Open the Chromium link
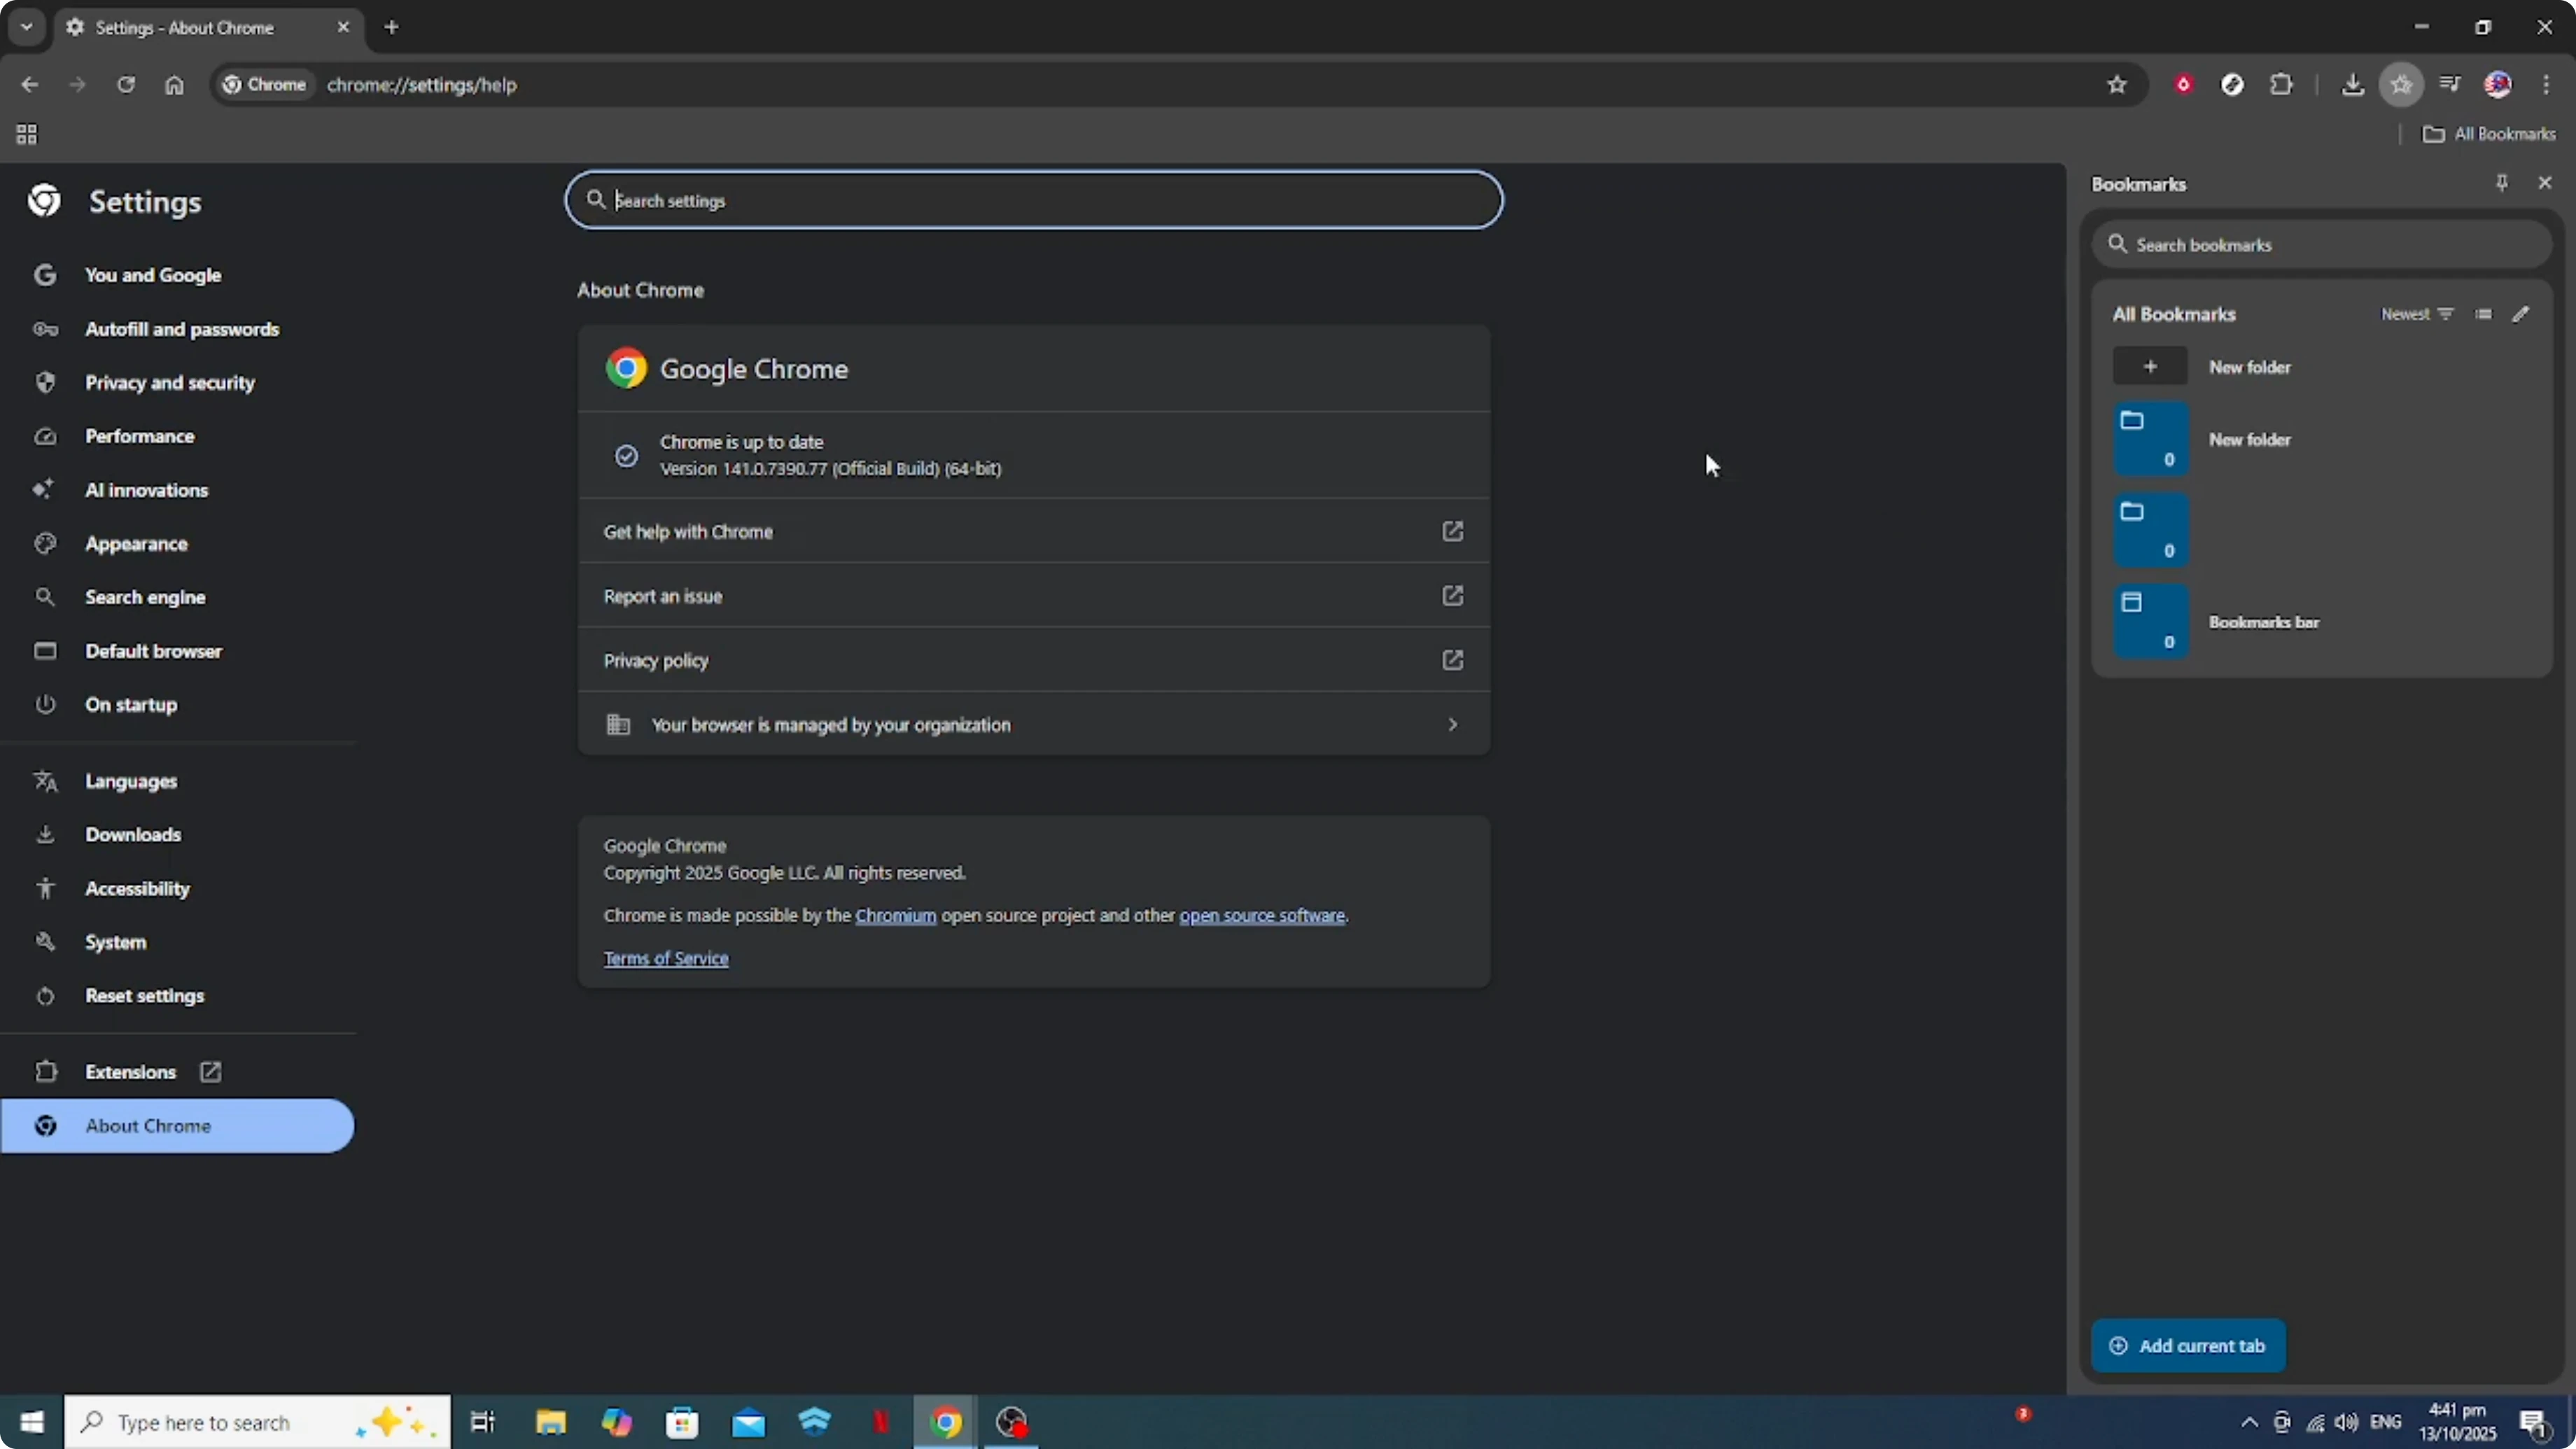This screenshot has height=1449, width=2576. point(895,916)
